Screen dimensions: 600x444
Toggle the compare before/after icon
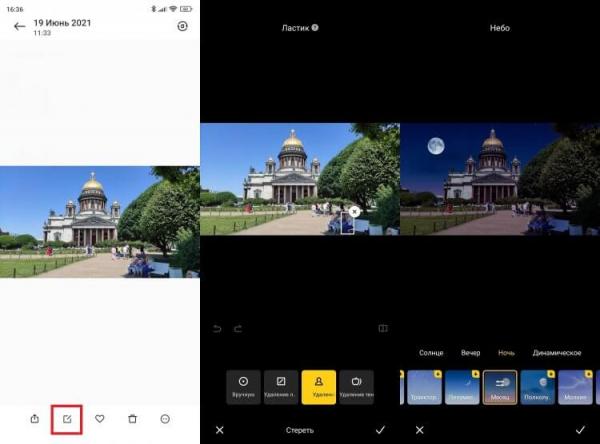click(x=383, y=328)
